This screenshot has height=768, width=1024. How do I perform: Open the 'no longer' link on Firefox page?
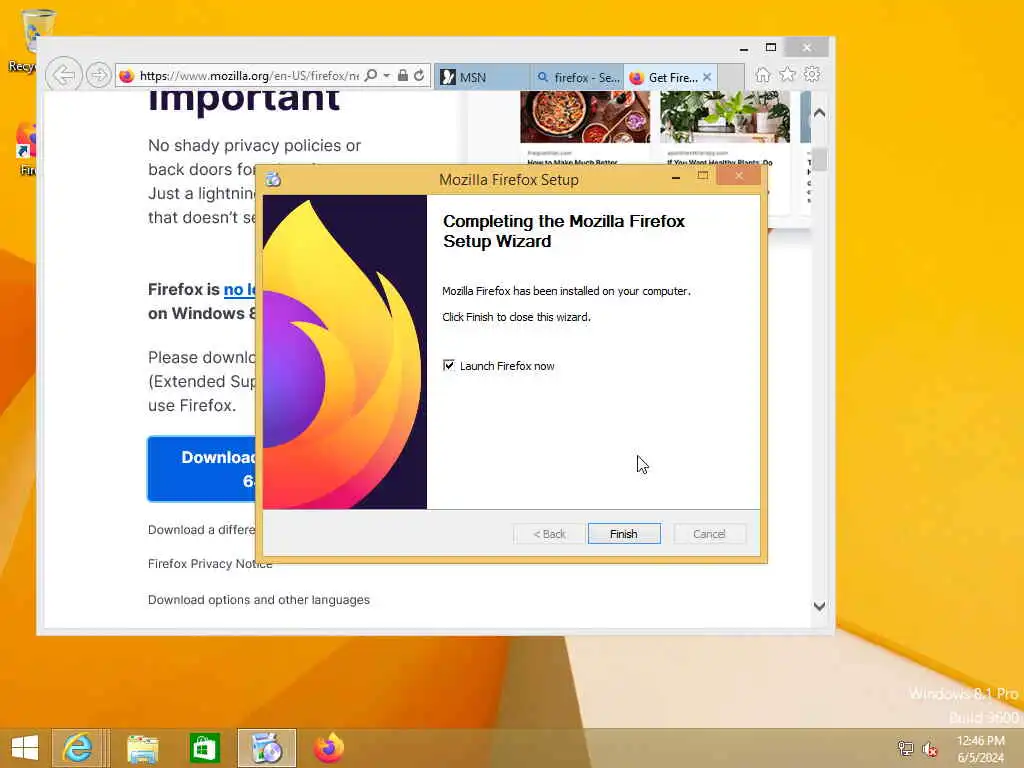pyautogui.click(x=240, y=289)
